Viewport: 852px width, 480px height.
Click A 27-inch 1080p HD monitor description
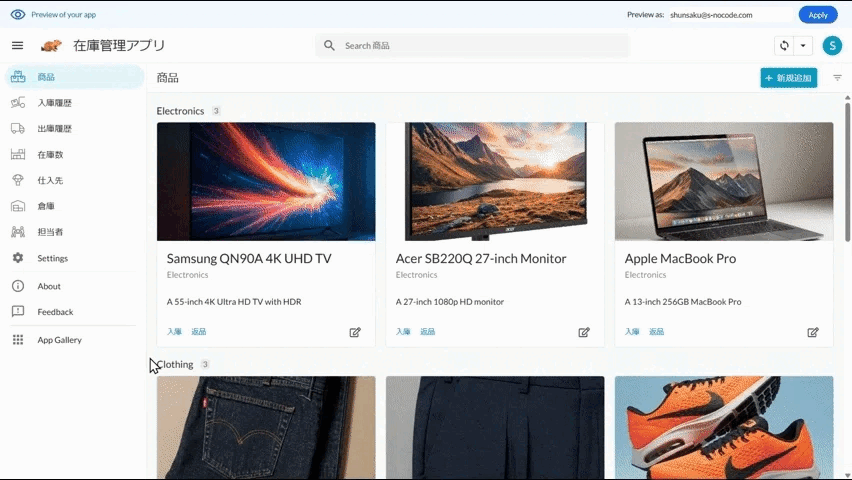pos(449,302)
